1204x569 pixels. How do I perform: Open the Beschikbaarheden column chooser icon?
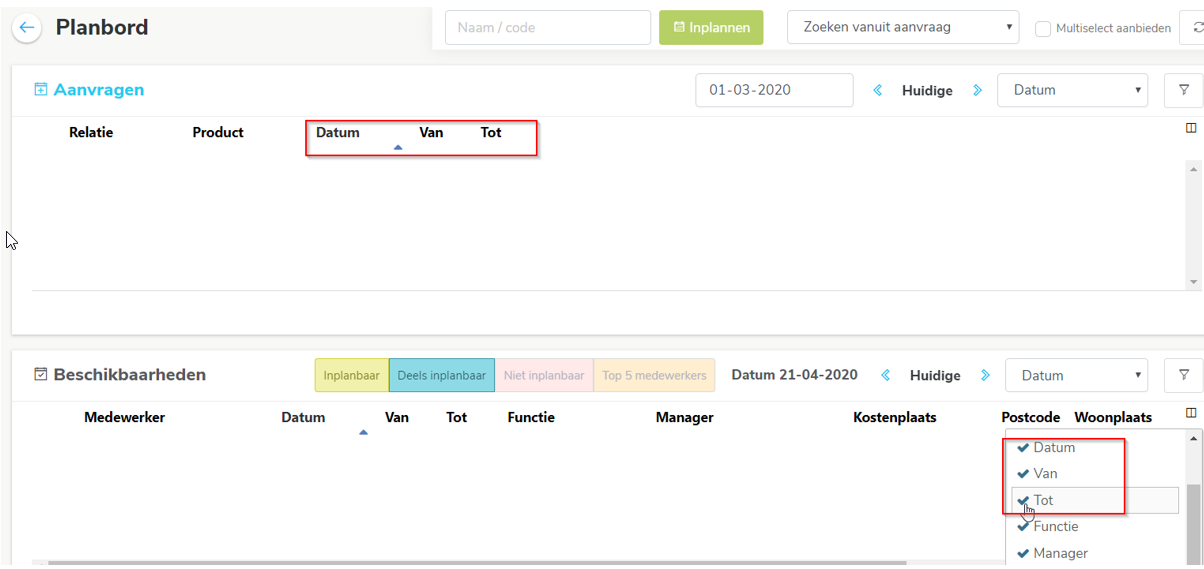point(1191,413)
